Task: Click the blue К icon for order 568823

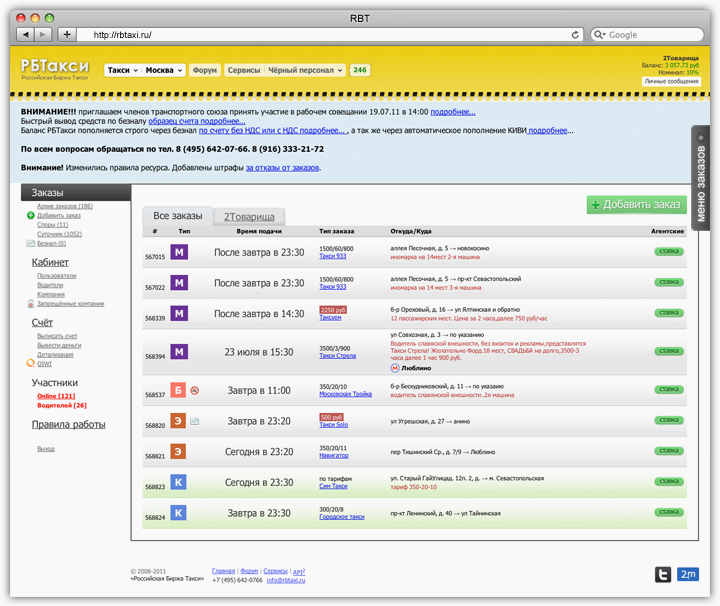Action: pos(178,483)
